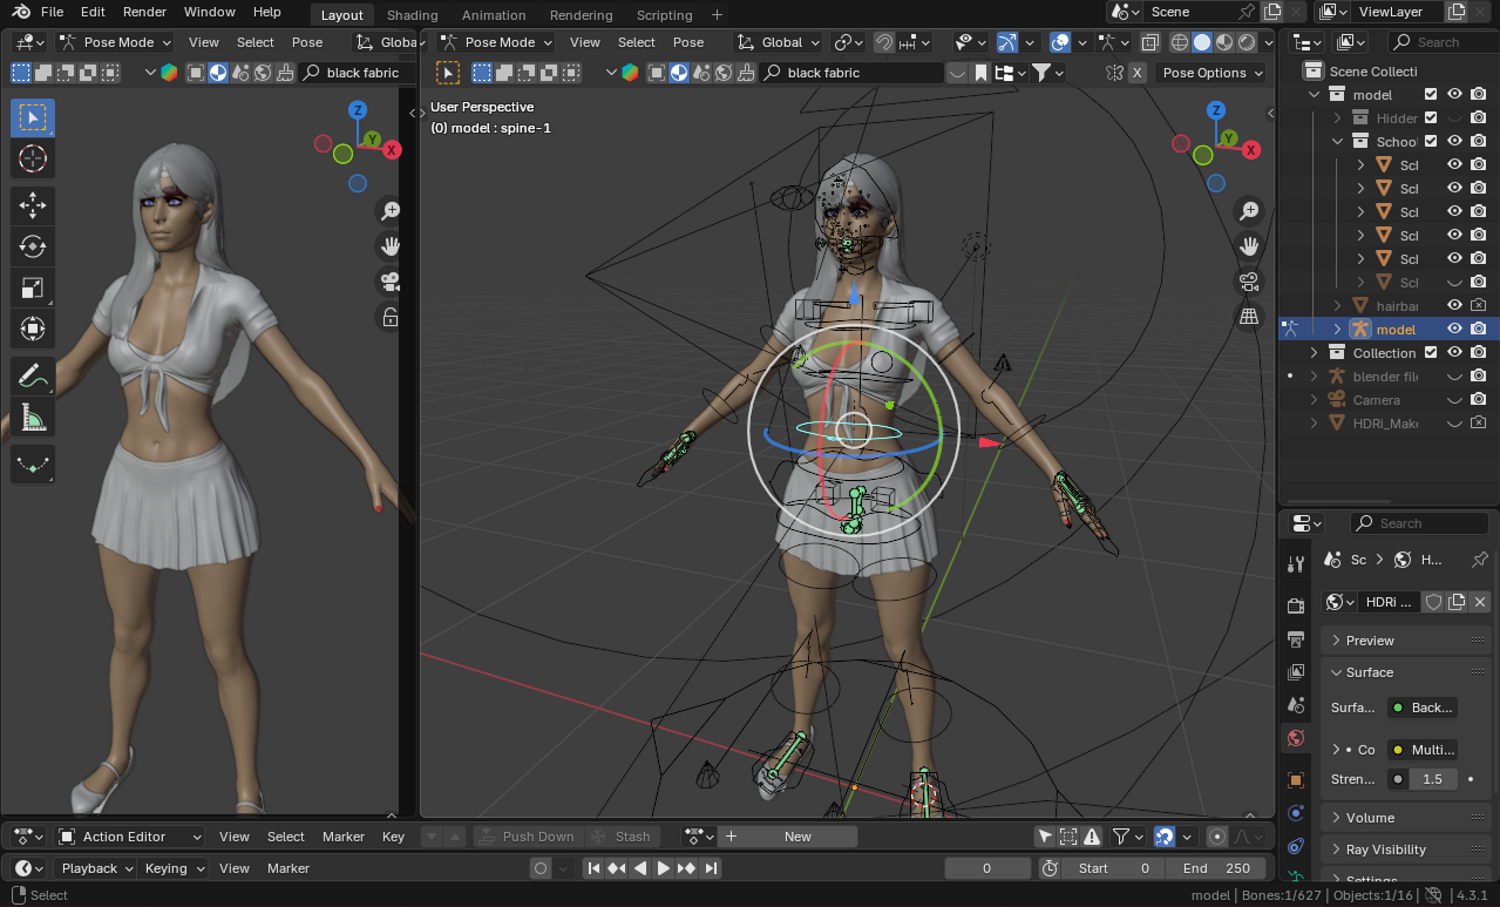
Task: Toggle visibility of the model collection
Action: point(1455,94)
